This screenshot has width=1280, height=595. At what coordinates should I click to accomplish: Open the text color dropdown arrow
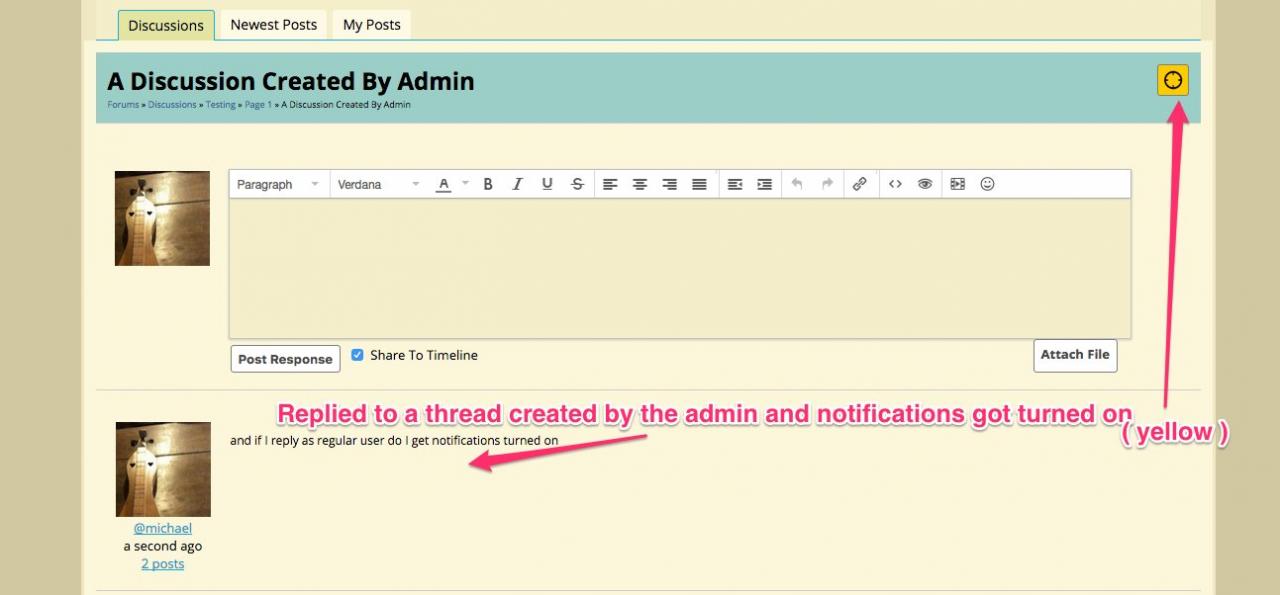click(x=465, y=184)
